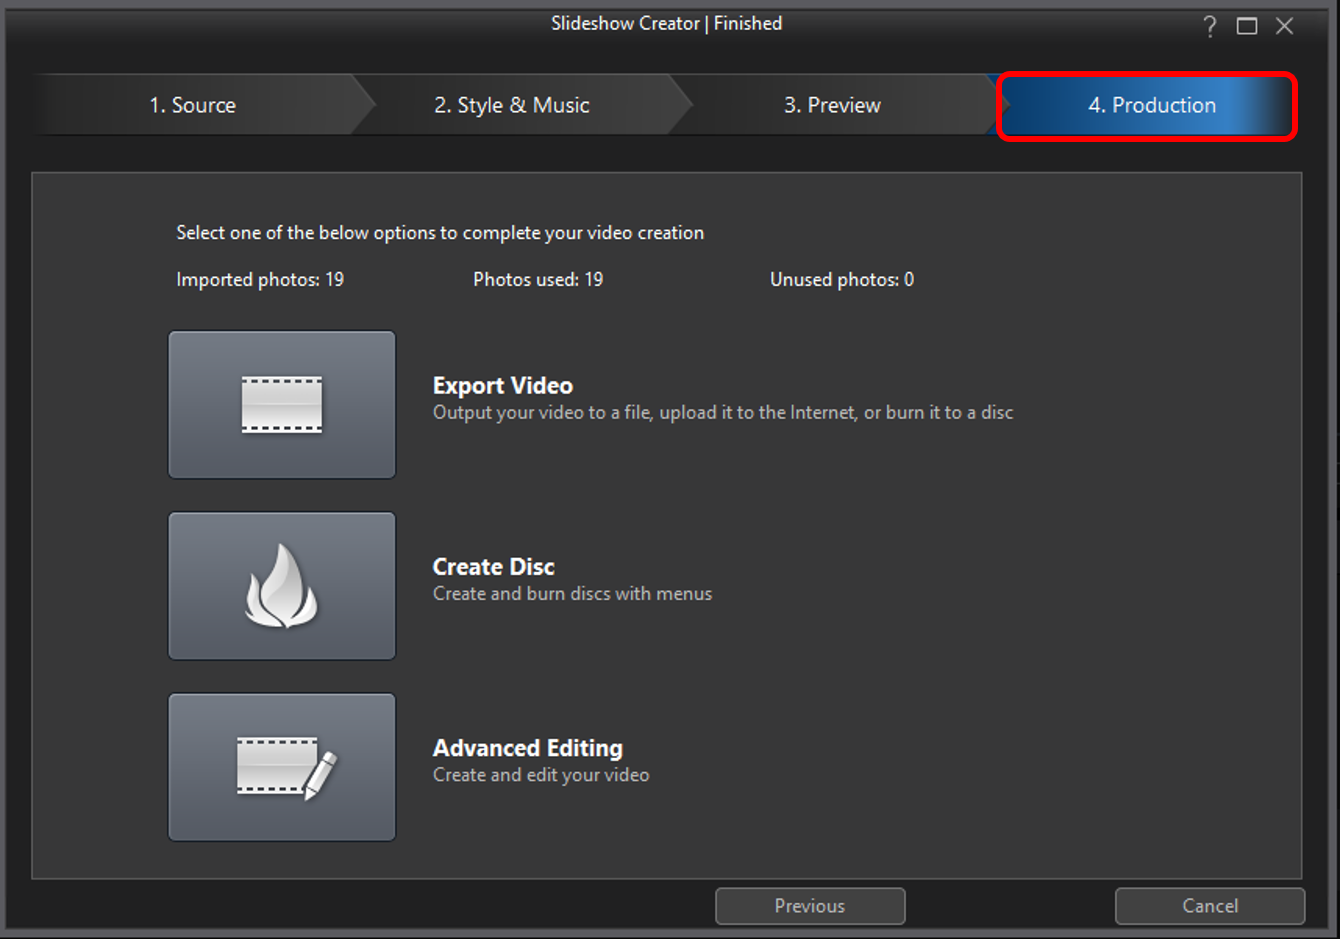The width and height of the screenshot is (1340, 939).
Task: Return to the 3. Preview step
Action: pos(832,105)
